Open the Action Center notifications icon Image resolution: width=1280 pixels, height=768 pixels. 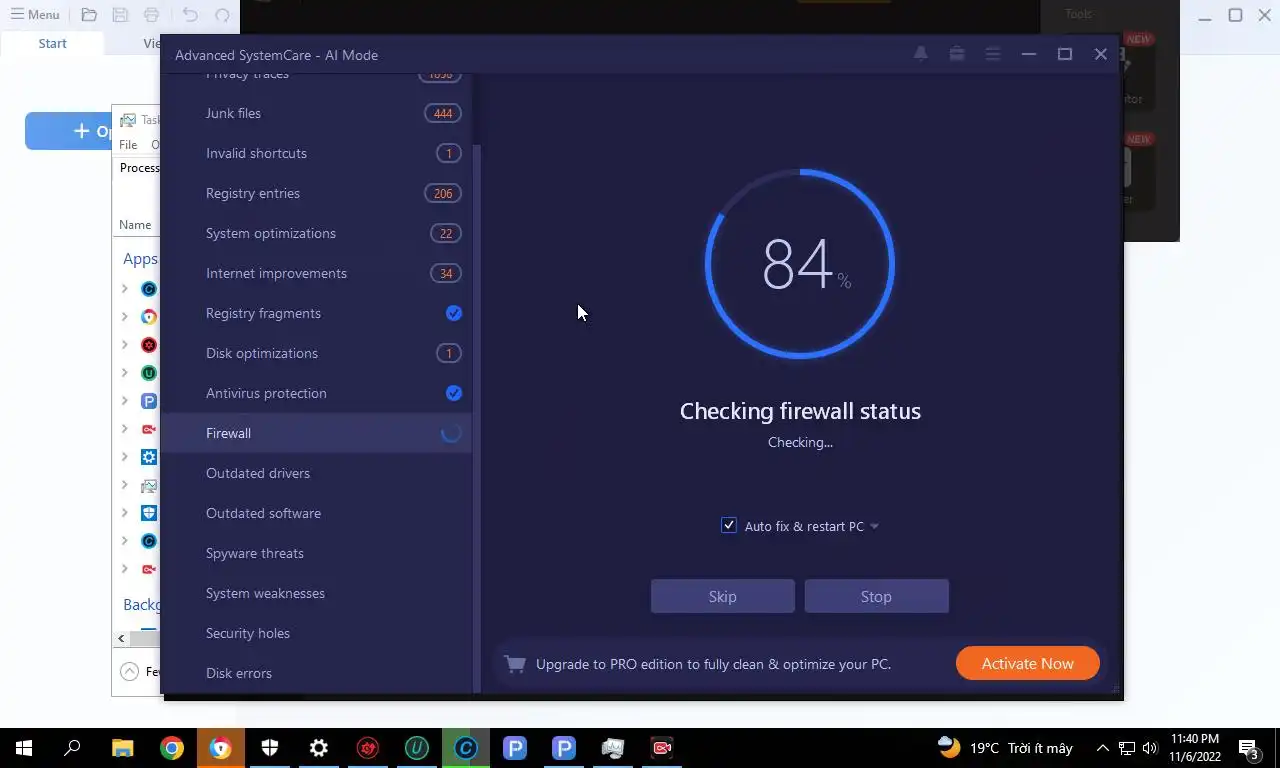pos(1249,748)
